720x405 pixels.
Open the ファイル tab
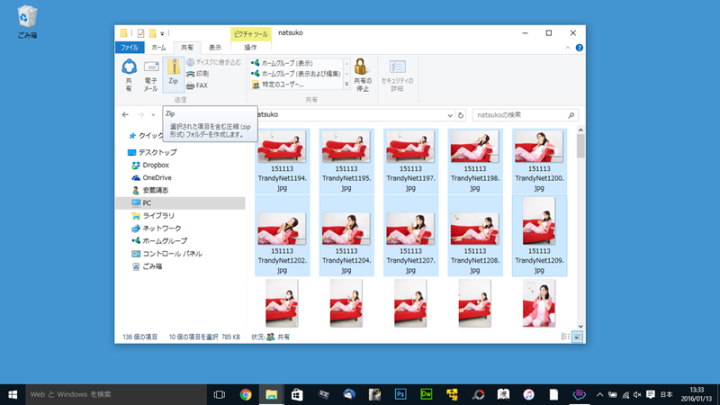[129, 47]
